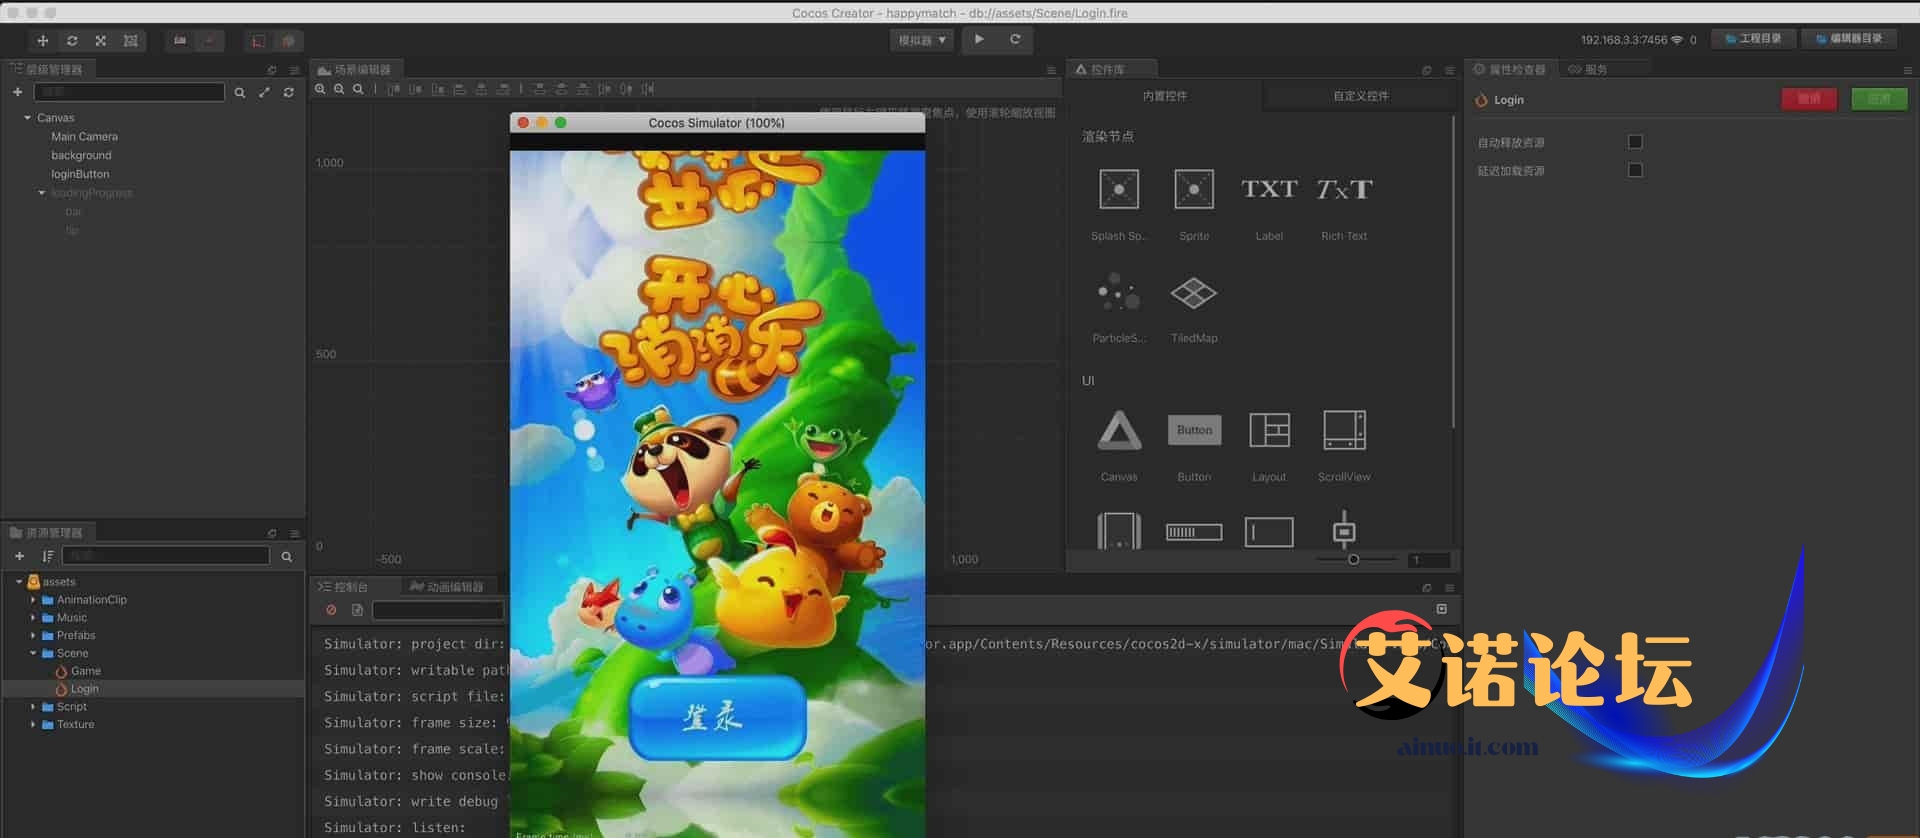Image resolution: width=1920 pixels, height=838 pixels.
Task: Click the hierarchy expand/collapse all icon
Action: 264,92
